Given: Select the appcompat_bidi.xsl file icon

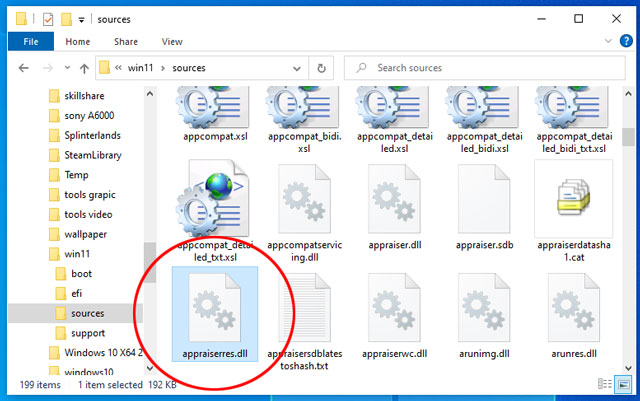Looking at the screenshot, I should click(304, 107).
